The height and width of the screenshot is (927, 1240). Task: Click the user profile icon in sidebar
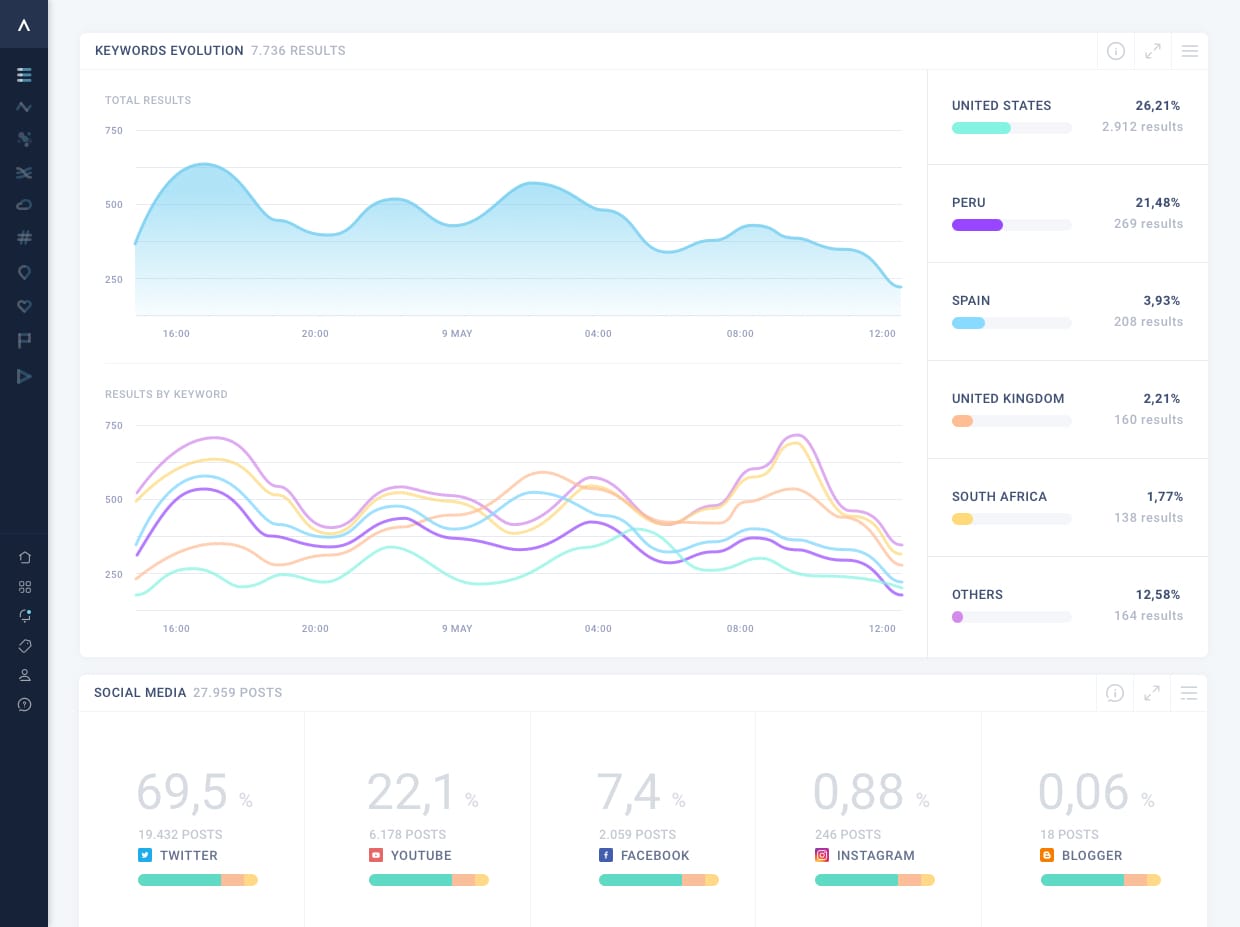coord(25,675)
